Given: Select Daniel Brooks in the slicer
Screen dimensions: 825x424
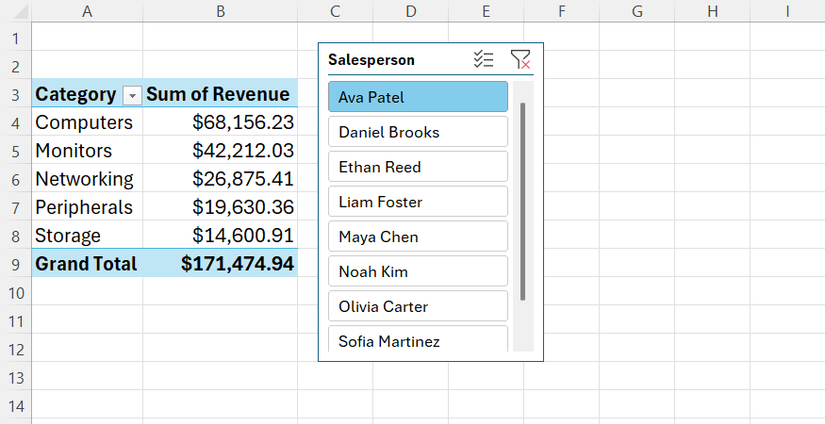Looking at the screenshot, I should pos(418,132).
